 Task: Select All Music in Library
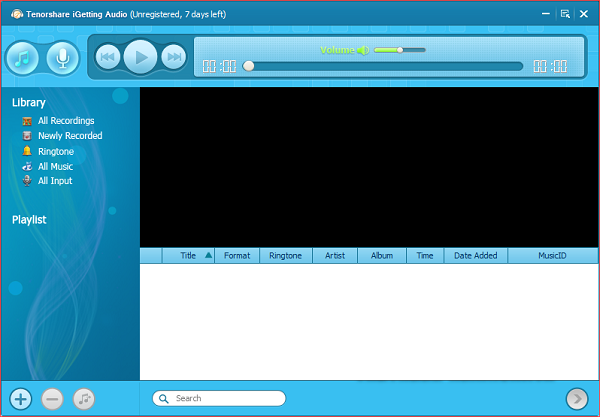(x=55, y=167)
